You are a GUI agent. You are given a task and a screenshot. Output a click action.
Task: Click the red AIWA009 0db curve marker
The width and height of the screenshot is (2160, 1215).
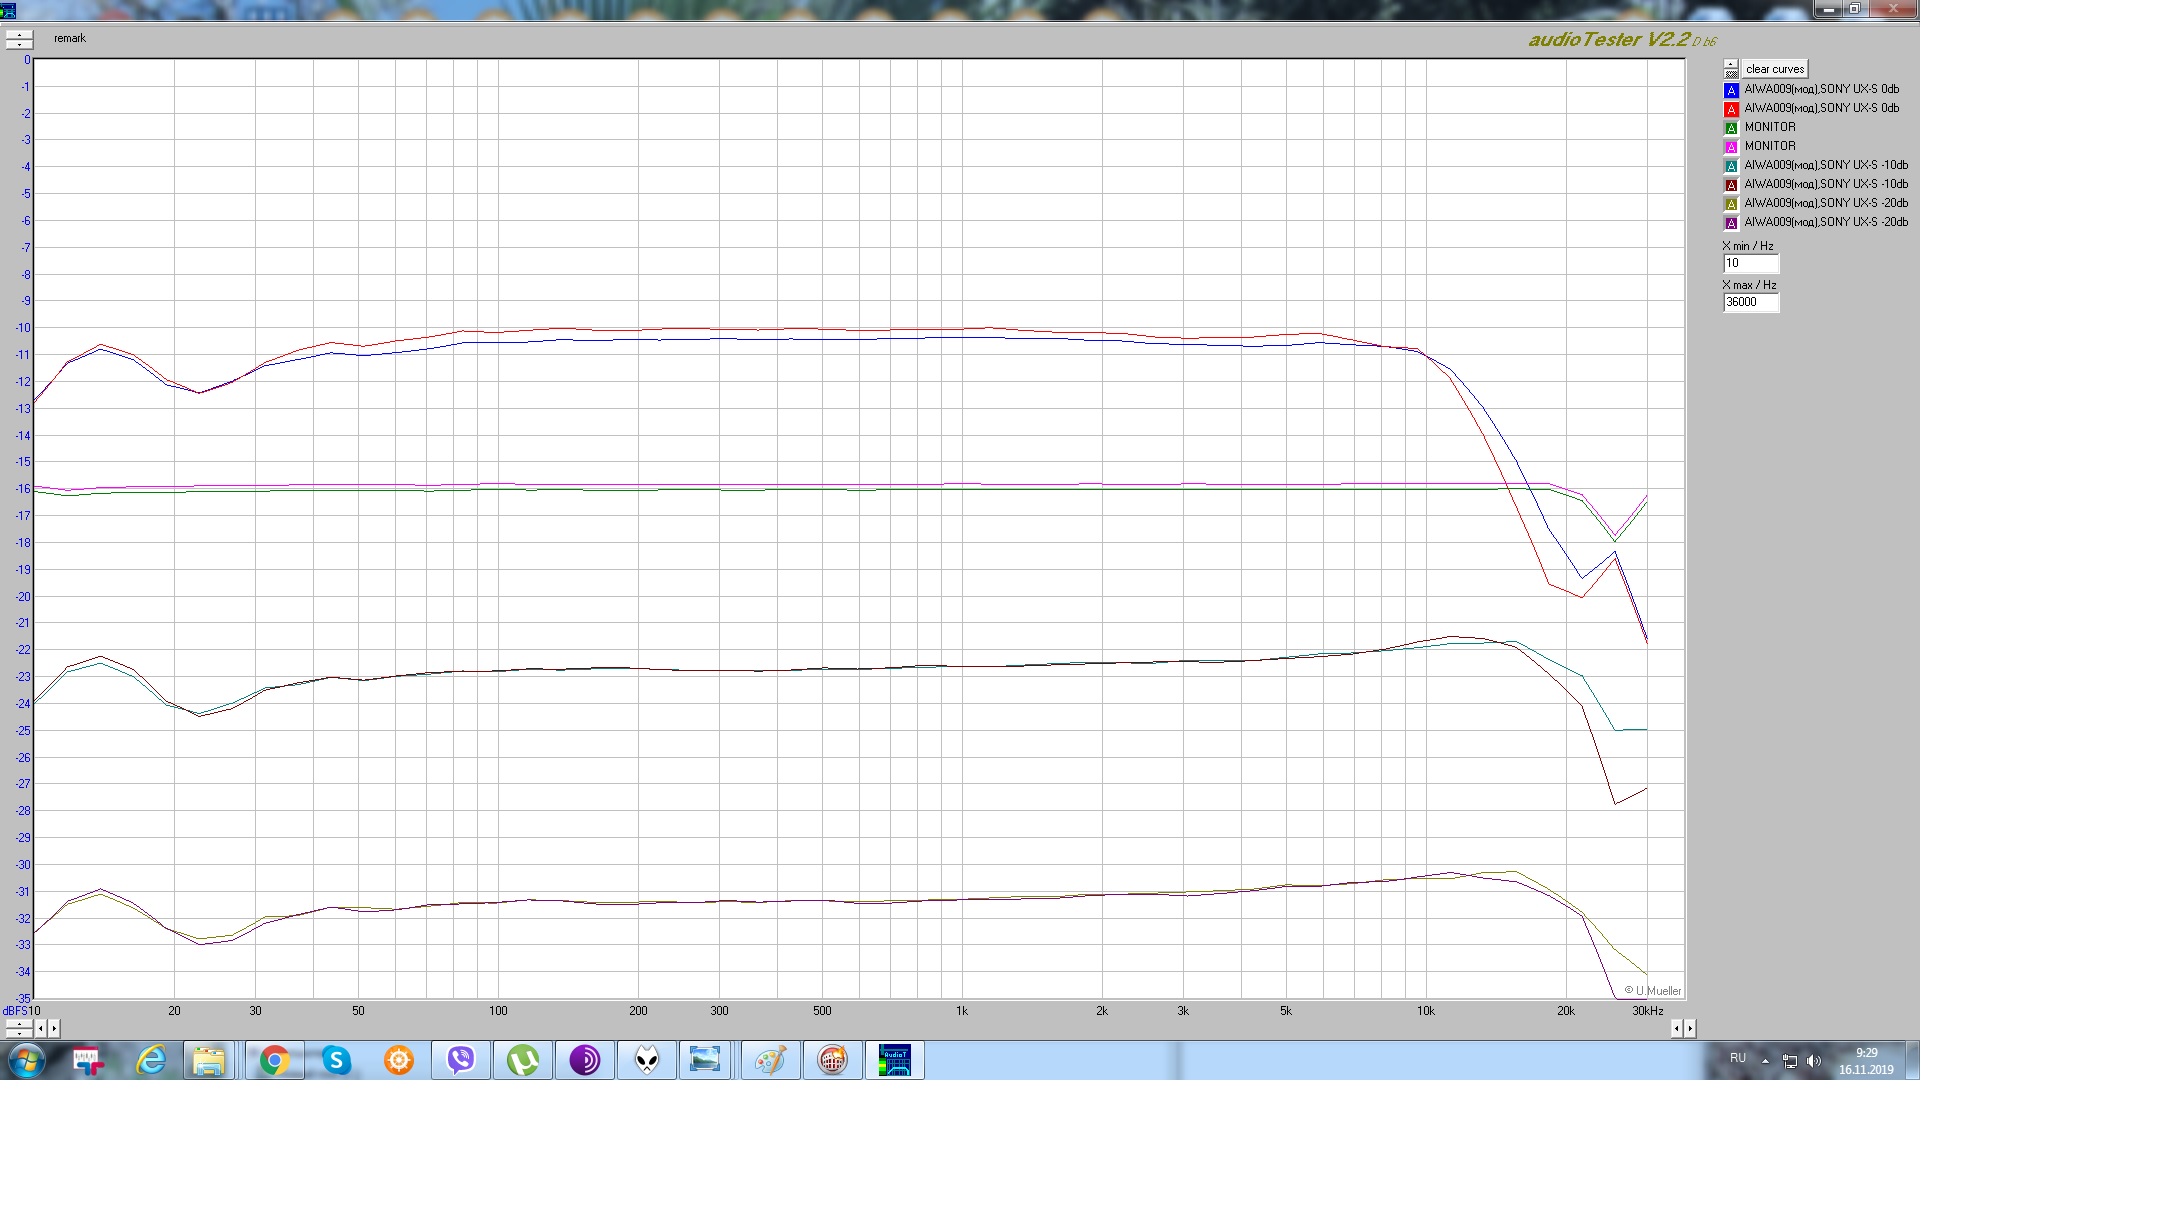pos(1731,109)
